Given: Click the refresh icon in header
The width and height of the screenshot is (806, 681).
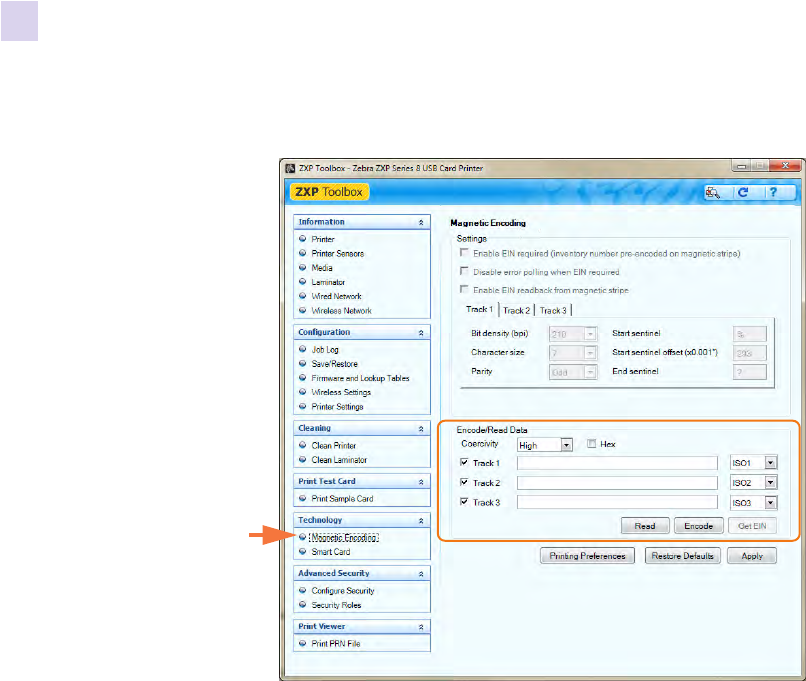Looking at the screenshot, I should click(x=743, y=192).
